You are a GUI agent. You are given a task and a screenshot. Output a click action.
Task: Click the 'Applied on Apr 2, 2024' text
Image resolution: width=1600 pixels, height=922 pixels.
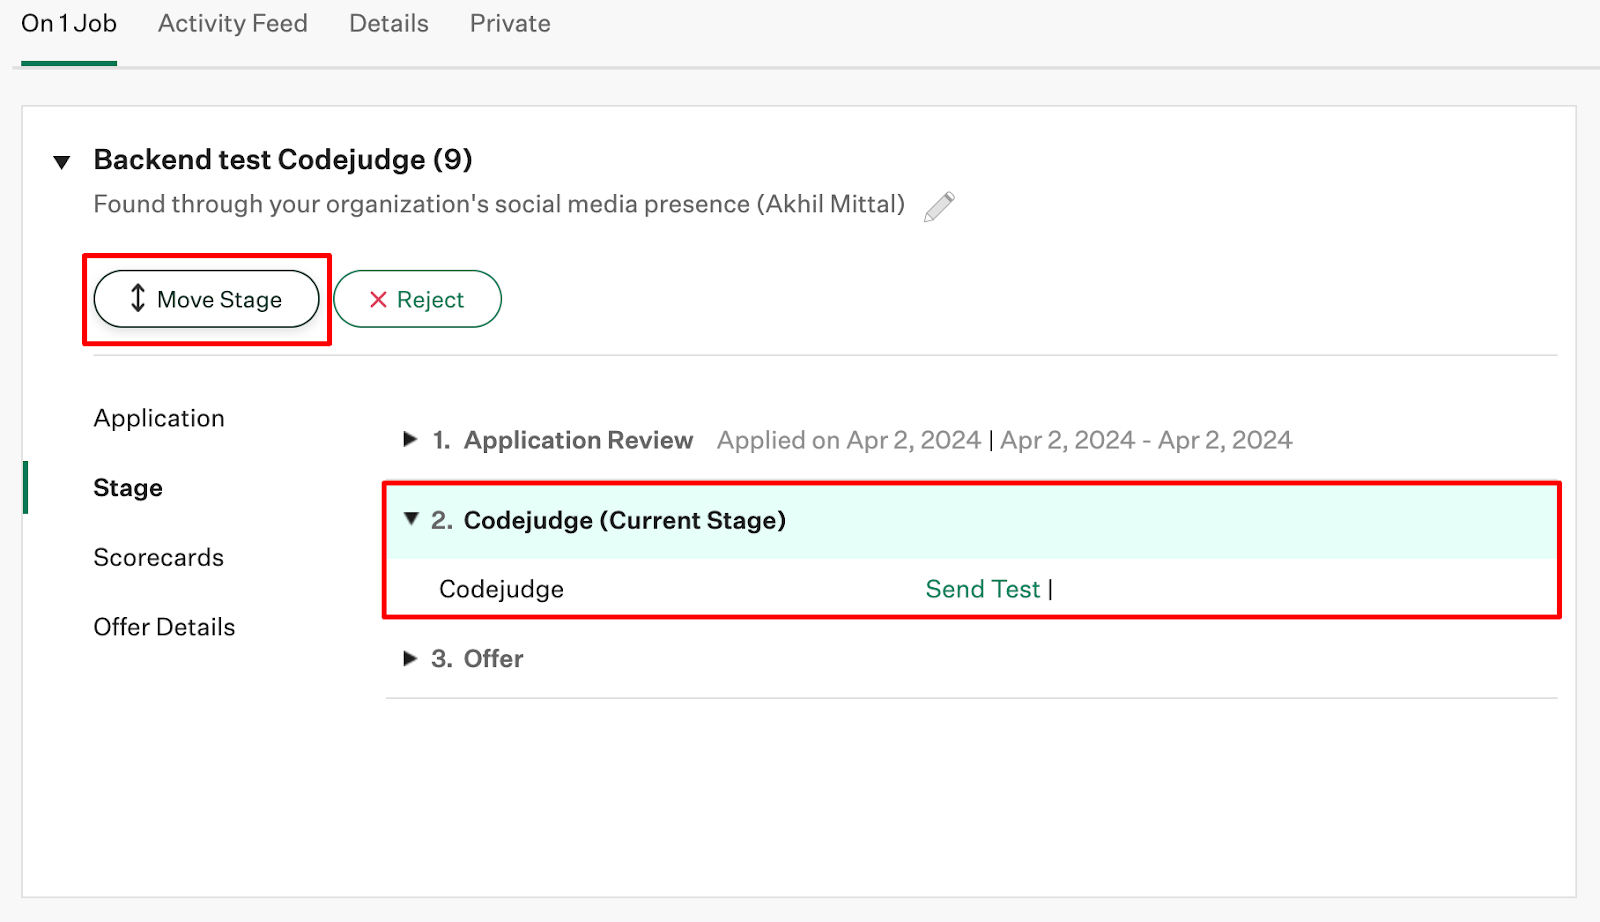click(x=849, y=440)
